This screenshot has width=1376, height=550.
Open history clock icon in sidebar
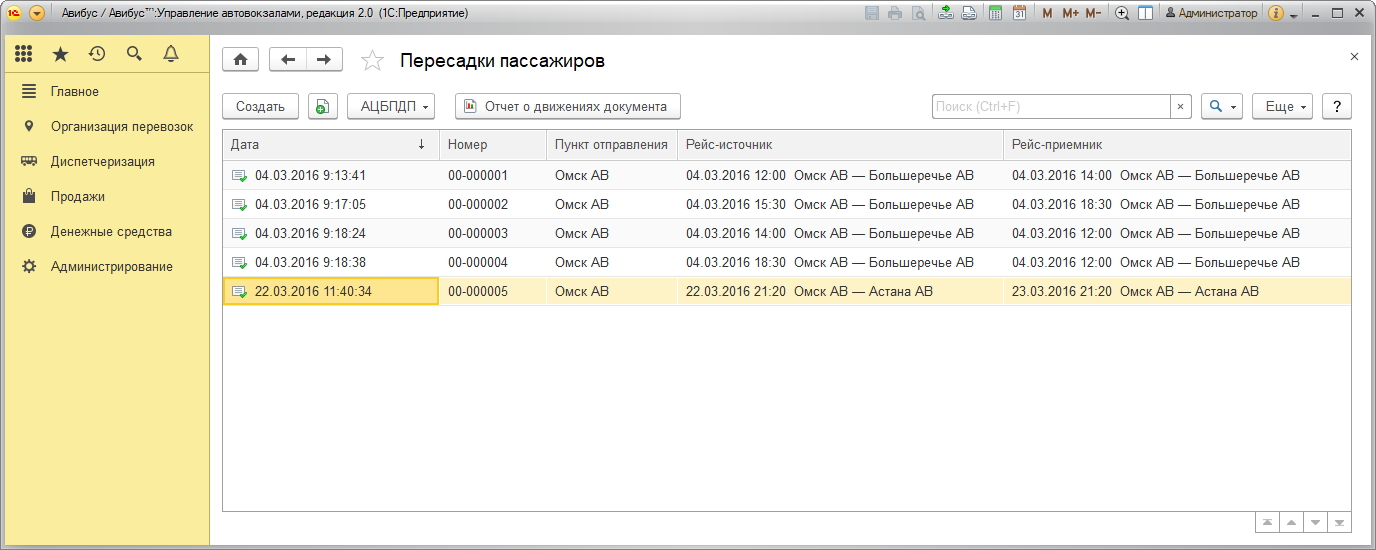click(97, 54)
